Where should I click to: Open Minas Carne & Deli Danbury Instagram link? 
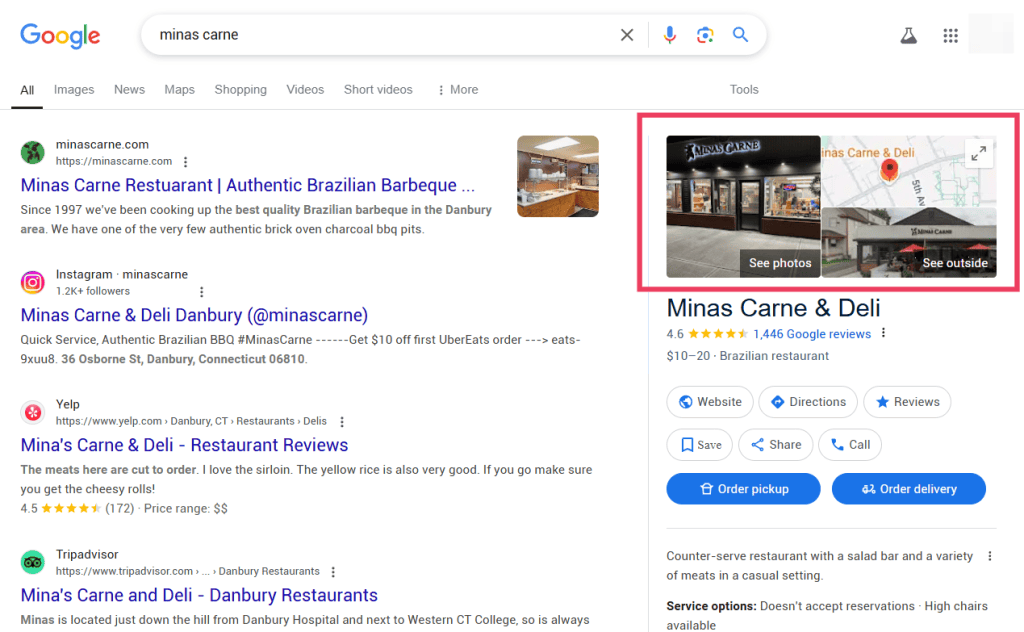tap(194, 315)
